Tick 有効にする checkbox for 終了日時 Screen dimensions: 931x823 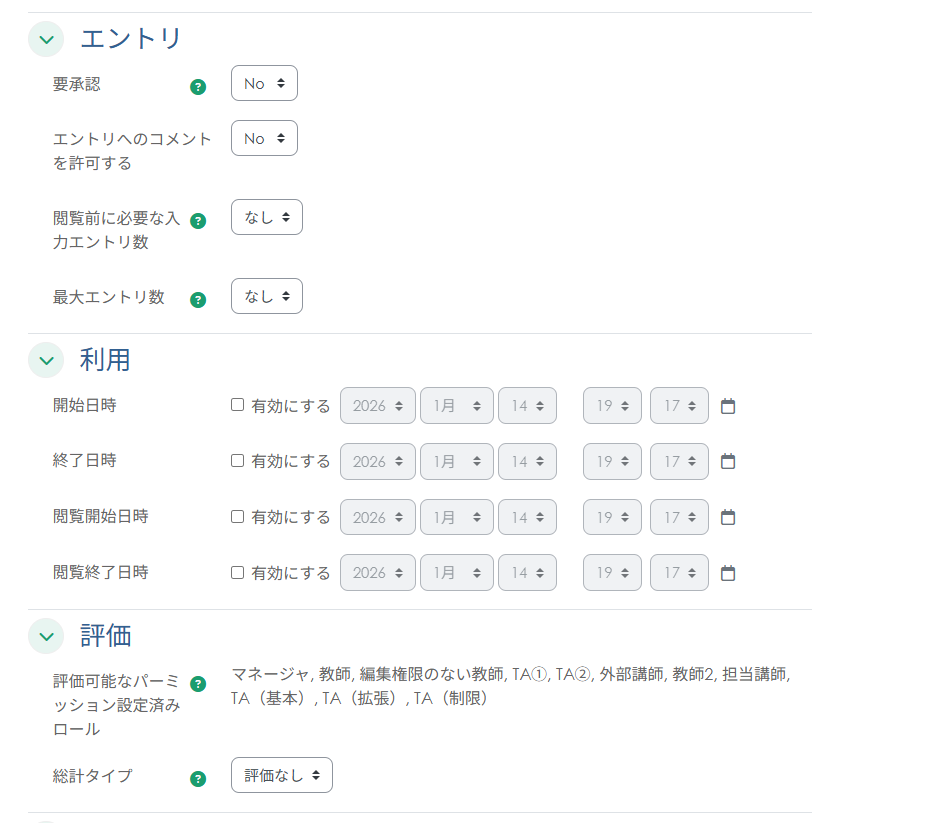pyautogui.click(x=237, y=461)
